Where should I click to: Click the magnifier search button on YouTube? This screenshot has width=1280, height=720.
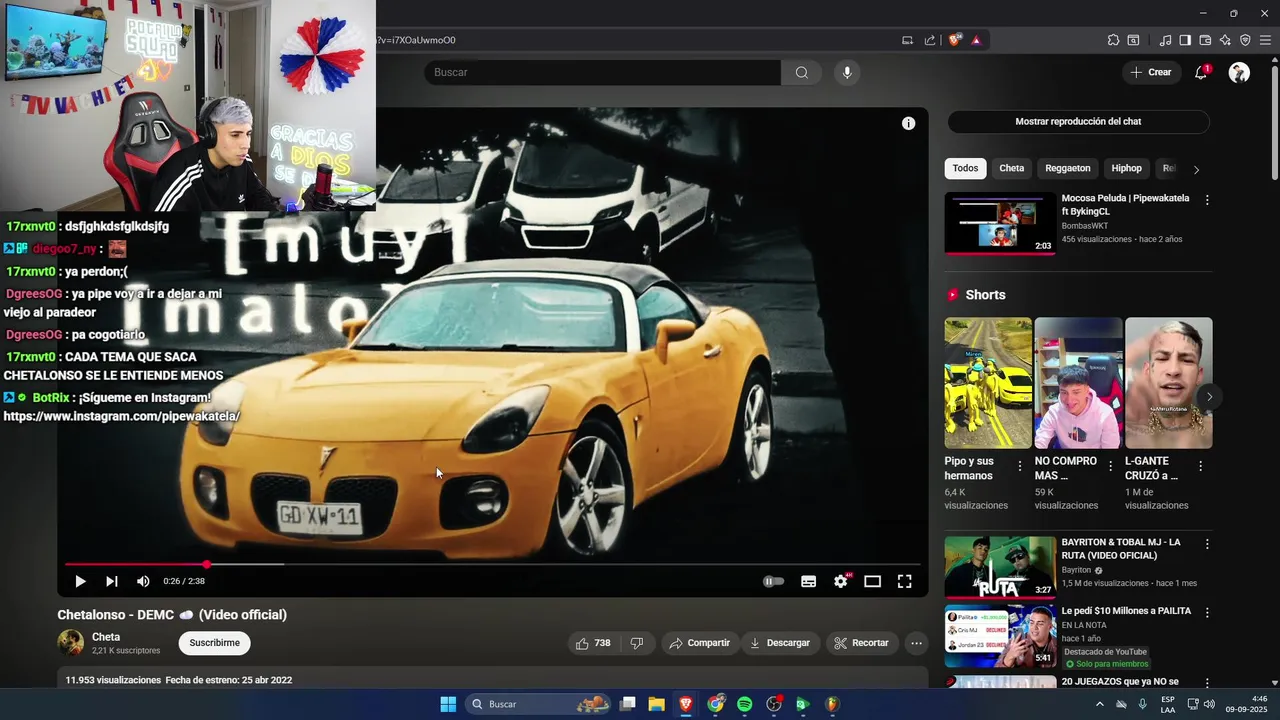[802, 72]
